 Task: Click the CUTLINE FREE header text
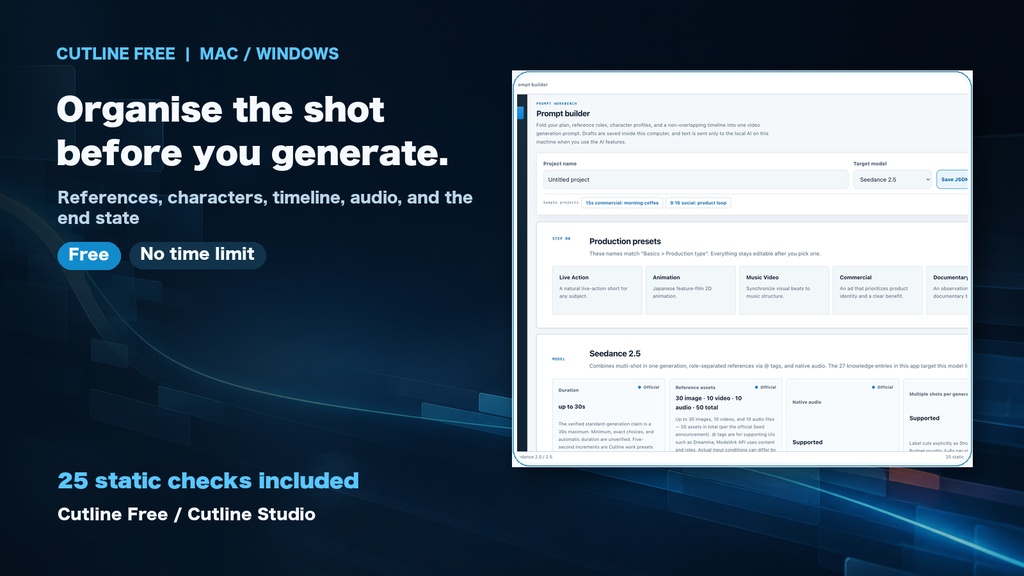(x=116, y=54)
